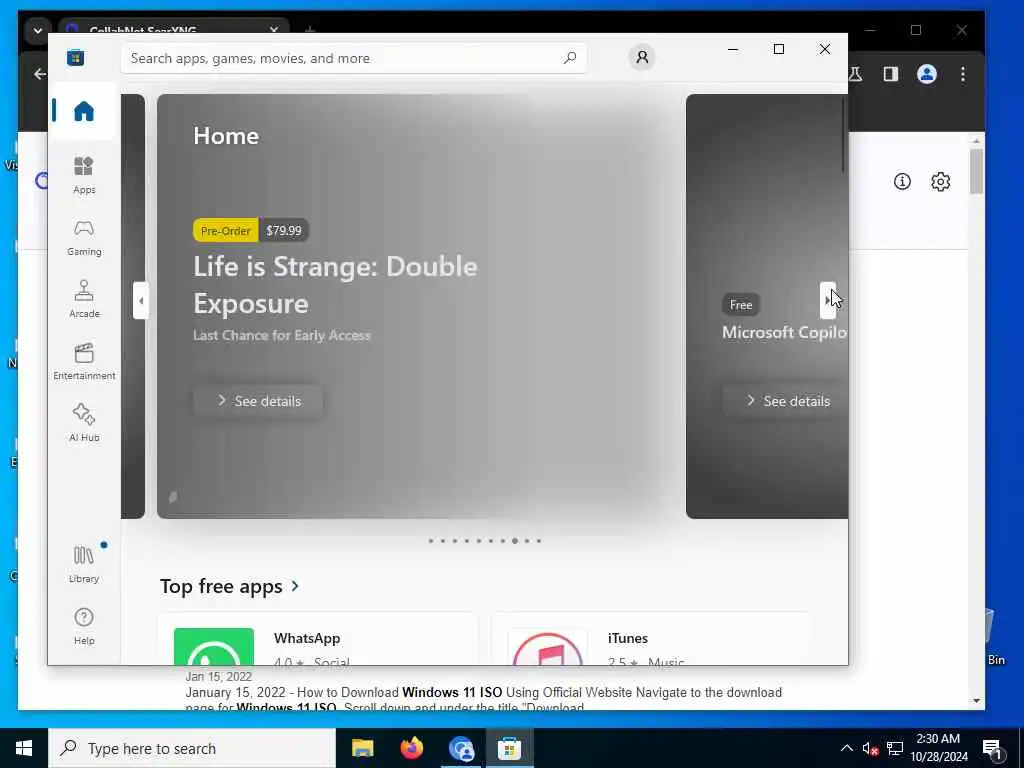Screen dimensions: 1024x768
Task: Open the Library in Store sidebar
Action: [x=84, y=564]
